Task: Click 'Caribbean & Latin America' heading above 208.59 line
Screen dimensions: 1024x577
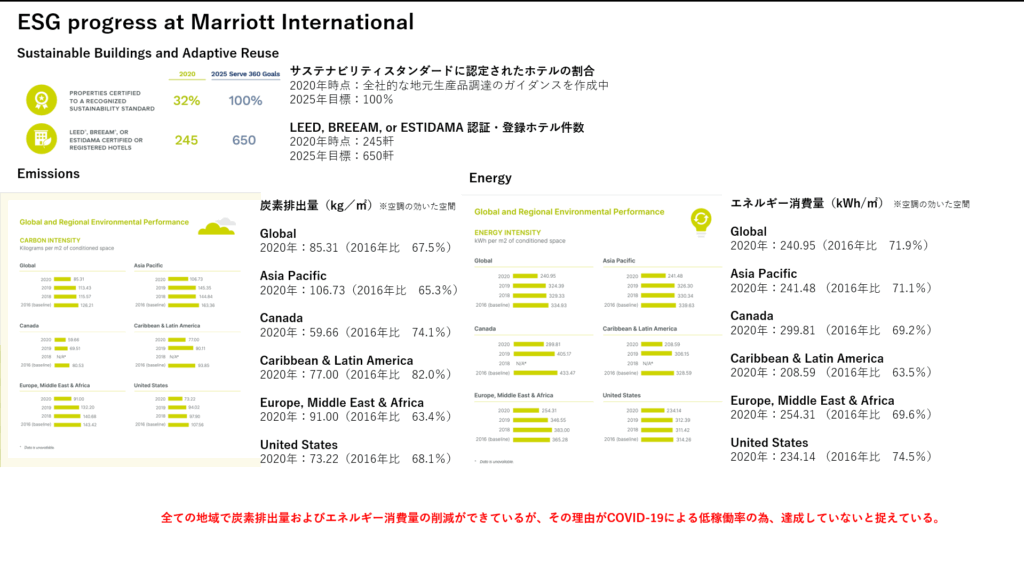Action: pyautogui.click(x=807, y=358)
